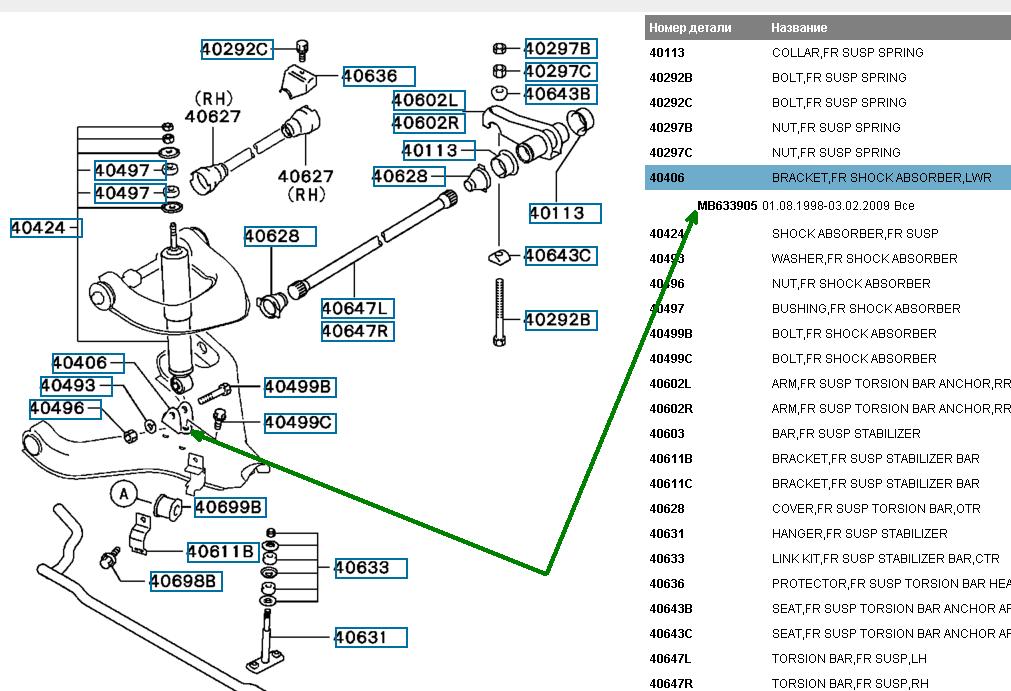Select row 40633 LINK KIT stabilizer bar
This screenshot has width=1011, height=691.
pos(828,559)
